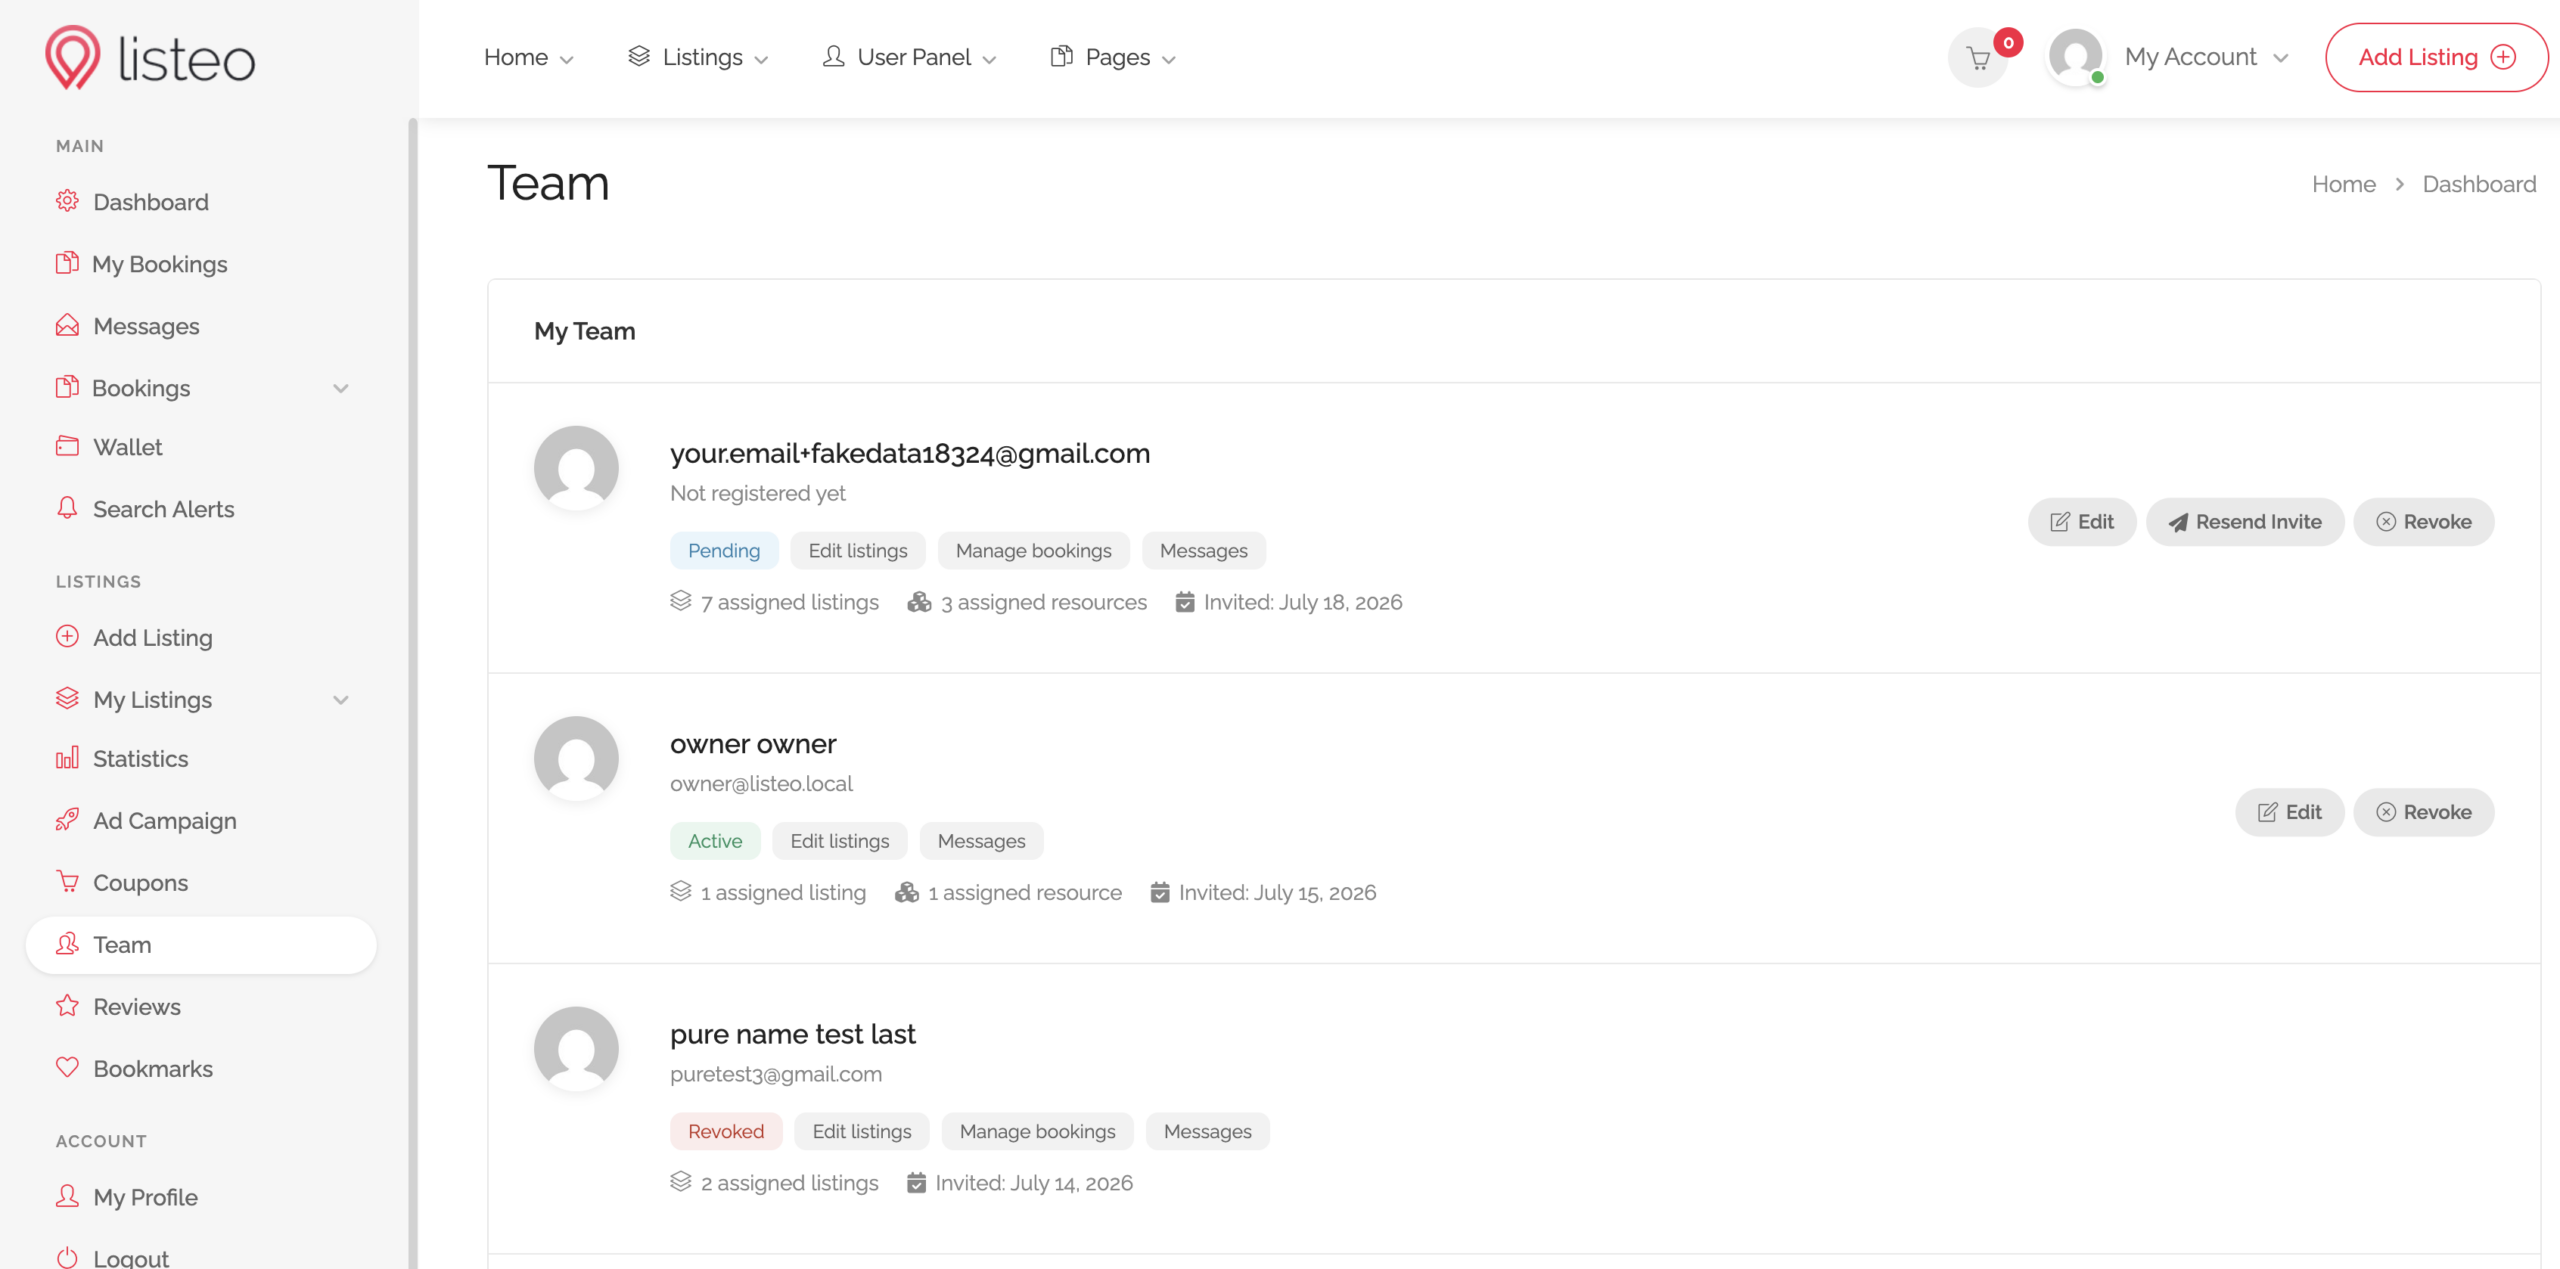Click avatar of pending fakedata18324 member
The width and height of the screenshot is (2560, 1269).
pos(576,468)
